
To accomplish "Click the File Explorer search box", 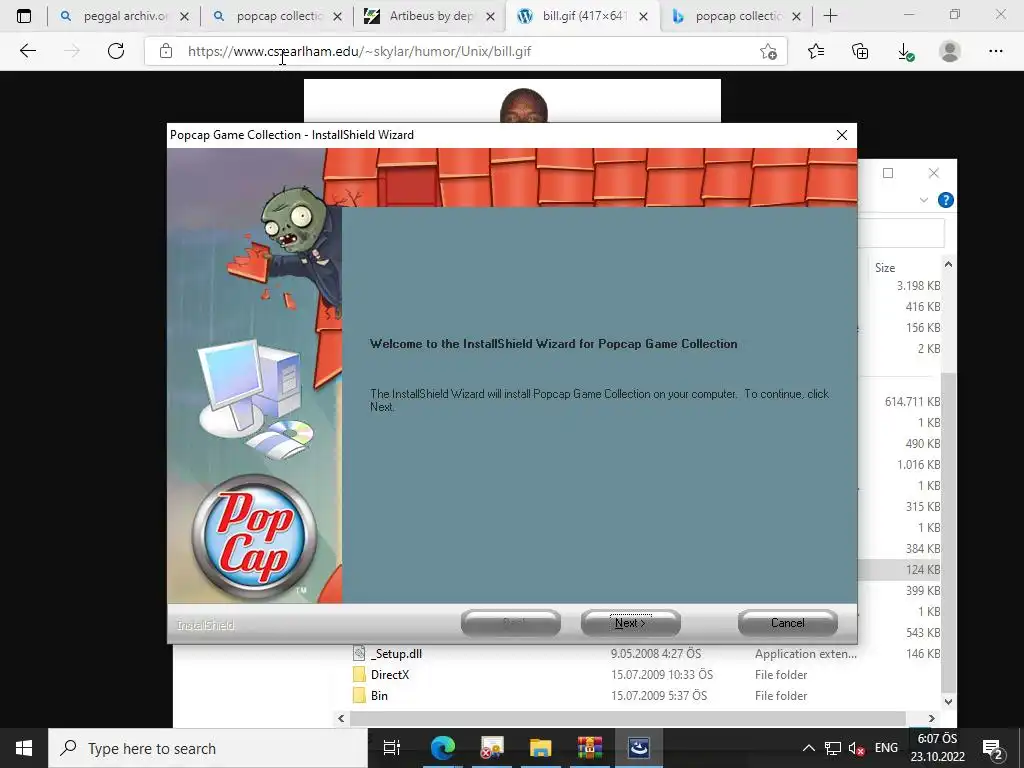I will pyautogui.click(x=901, y=233).
